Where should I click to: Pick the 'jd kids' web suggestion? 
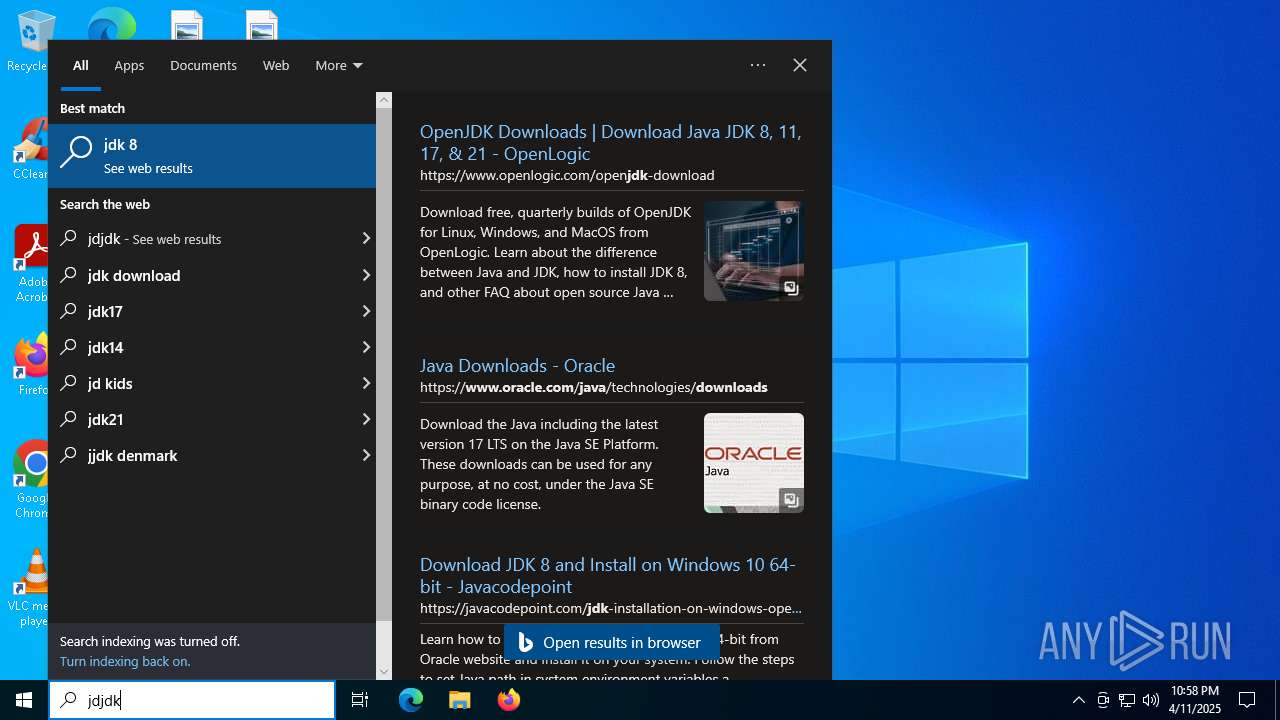212,383
